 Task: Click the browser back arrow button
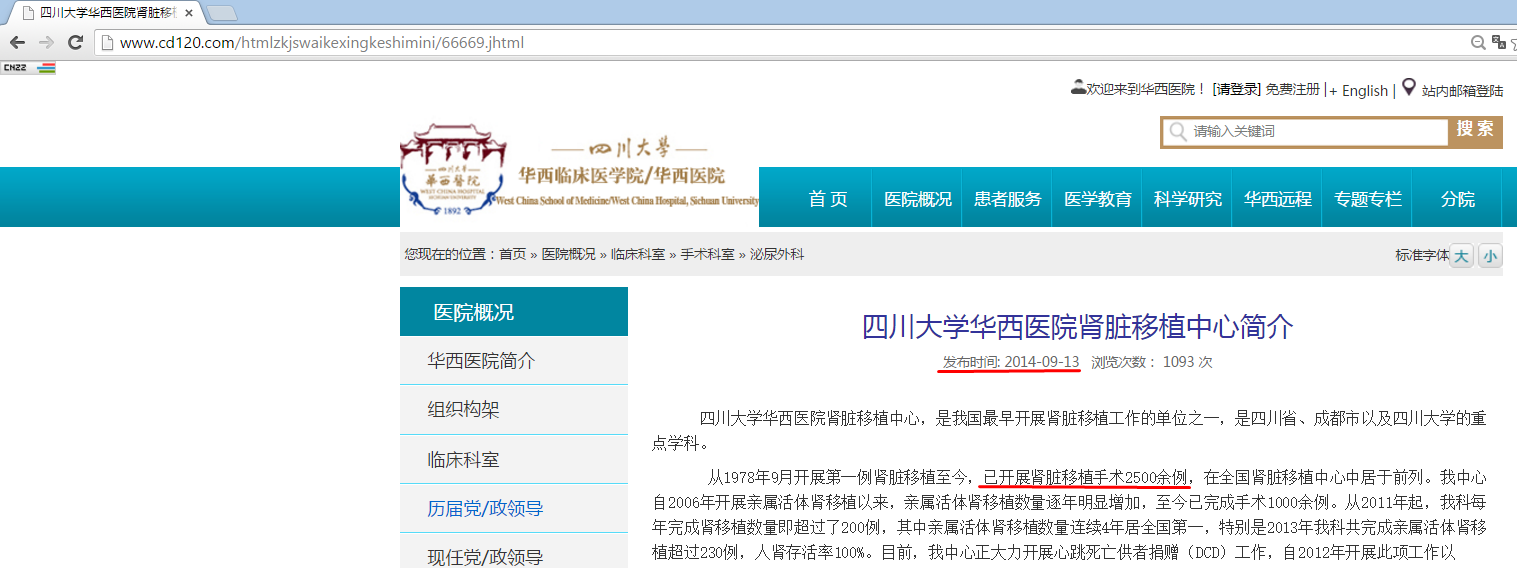[17, 43]
